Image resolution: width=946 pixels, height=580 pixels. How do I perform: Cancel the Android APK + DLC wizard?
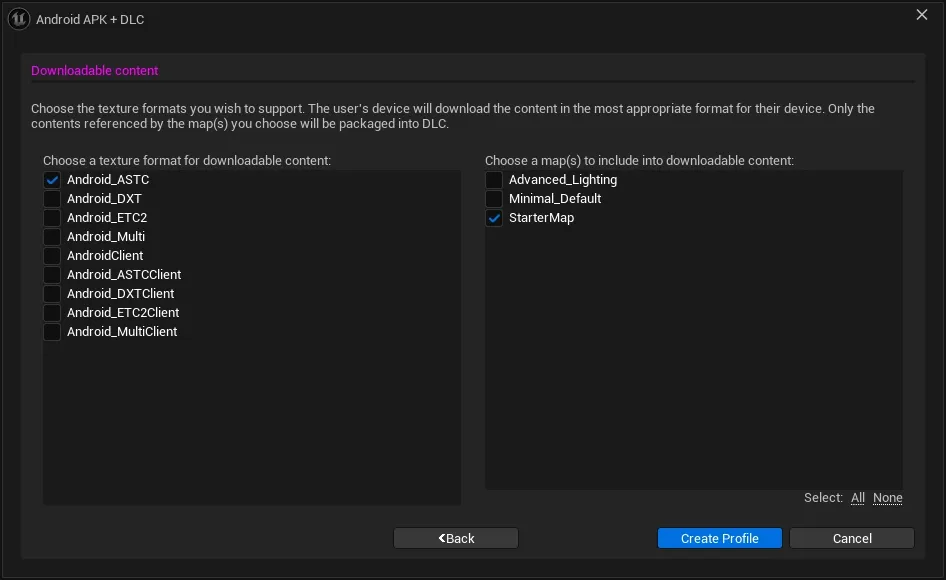point(852,538)
